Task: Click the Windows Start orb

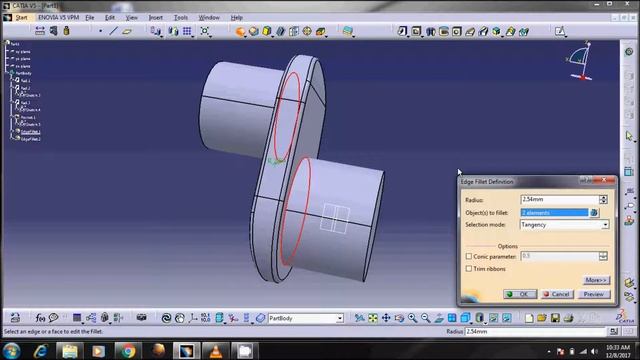Action: (11, 351)
